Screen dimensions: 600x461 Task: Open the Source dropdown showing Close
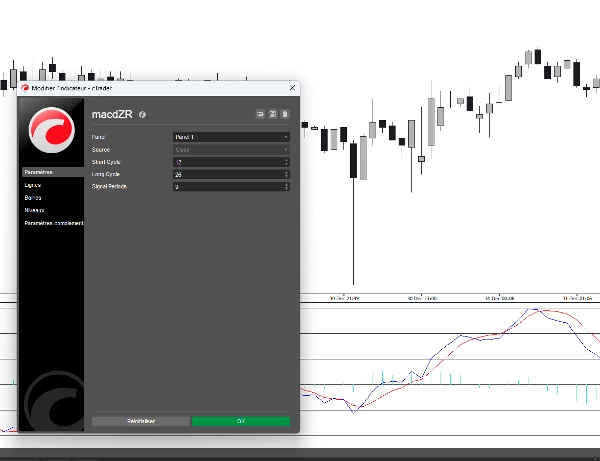[x=231, y=149]
